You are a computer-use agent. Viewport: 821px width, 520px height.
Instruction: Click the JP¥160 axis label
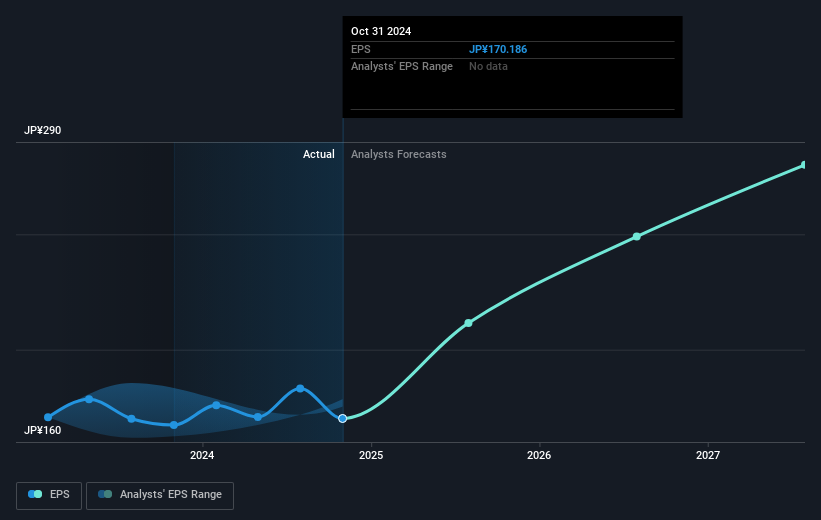click(42, 430)
